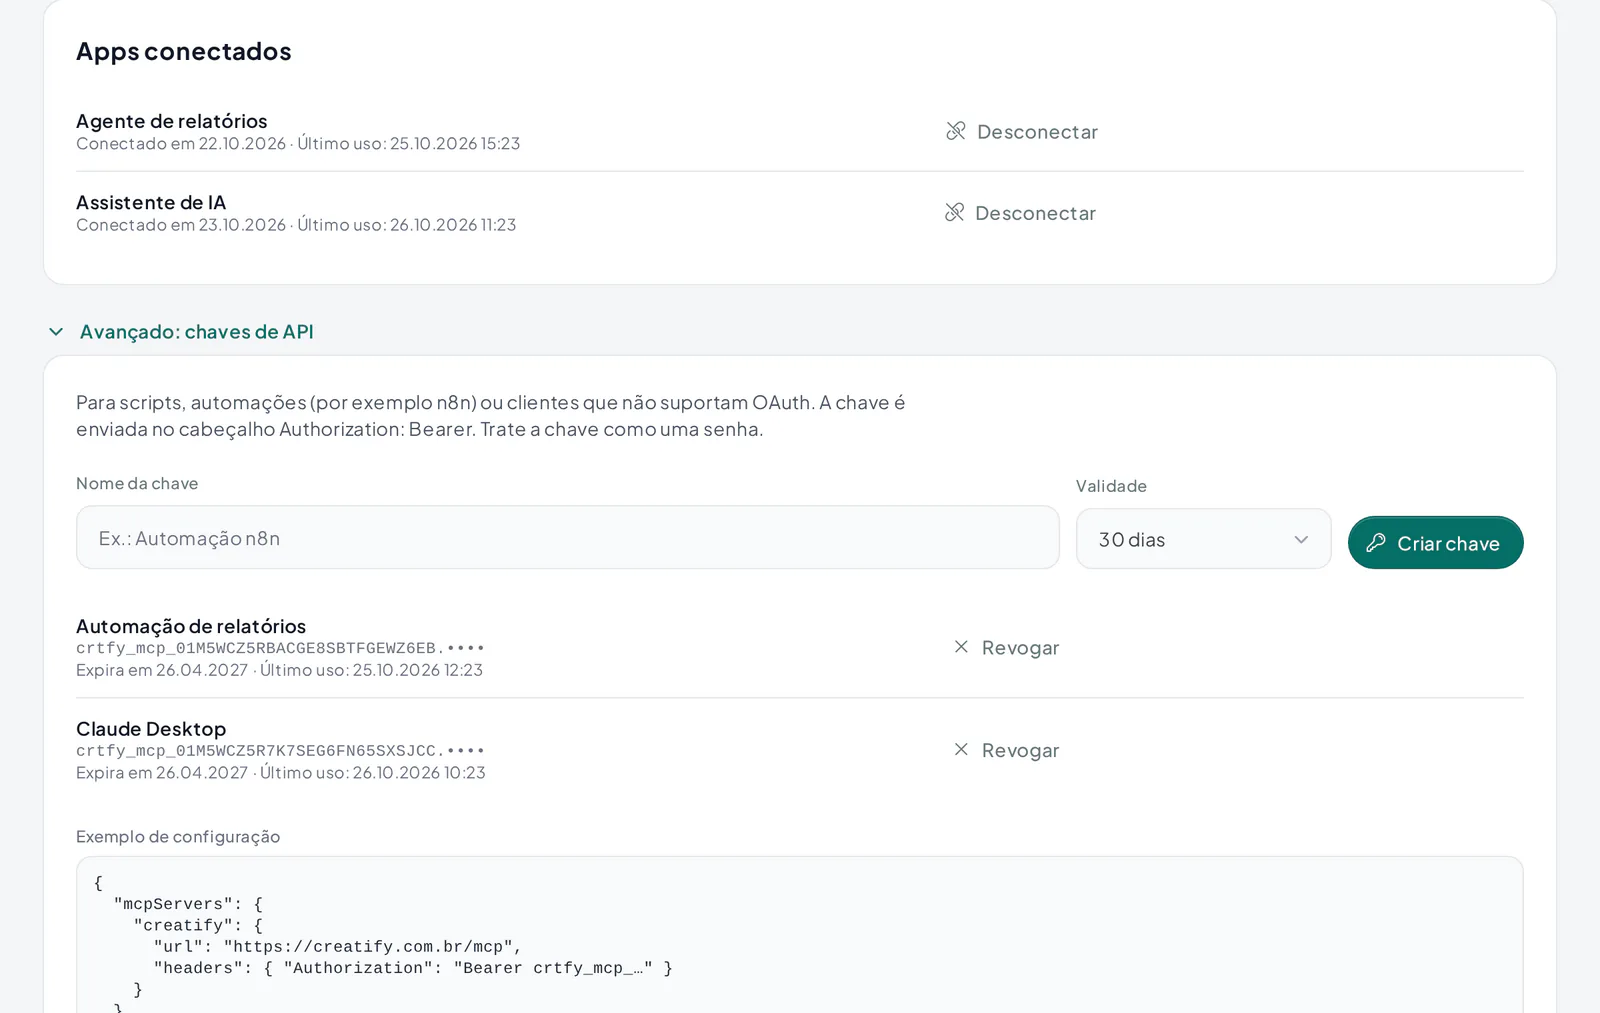Click the Nome da chave label
This screenshot has width=1600, height=1013.
click(x=137, y=483)
